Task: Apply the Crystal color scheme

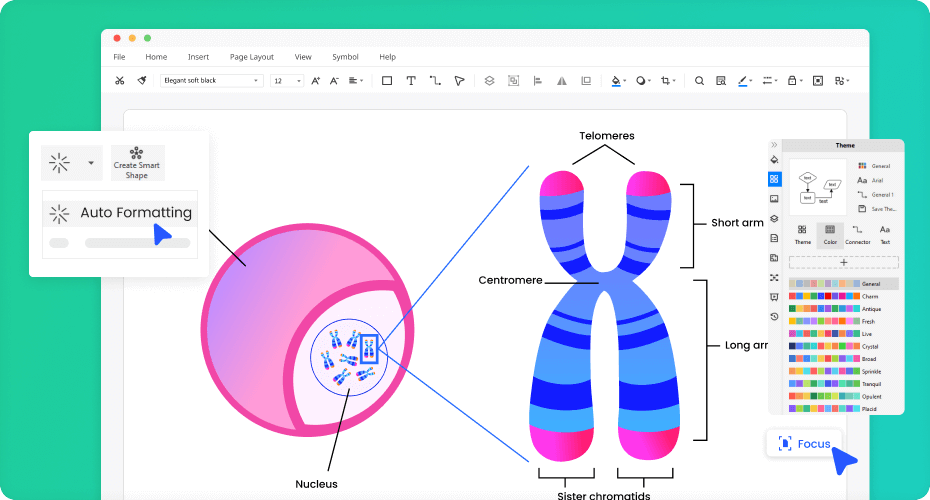Action: [835, 346]
